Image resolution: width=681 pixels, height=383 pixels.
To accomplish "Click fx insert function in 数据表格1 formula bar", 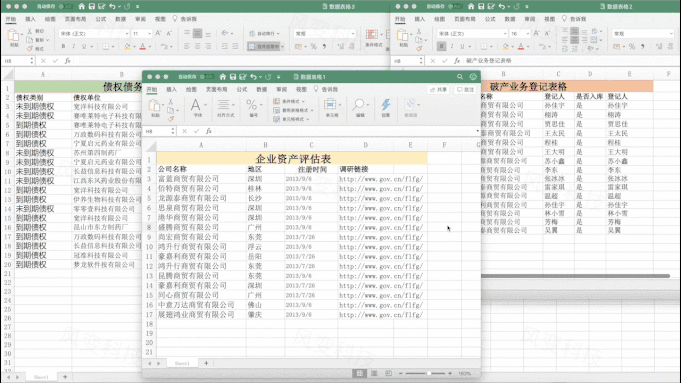I will 208,131.
